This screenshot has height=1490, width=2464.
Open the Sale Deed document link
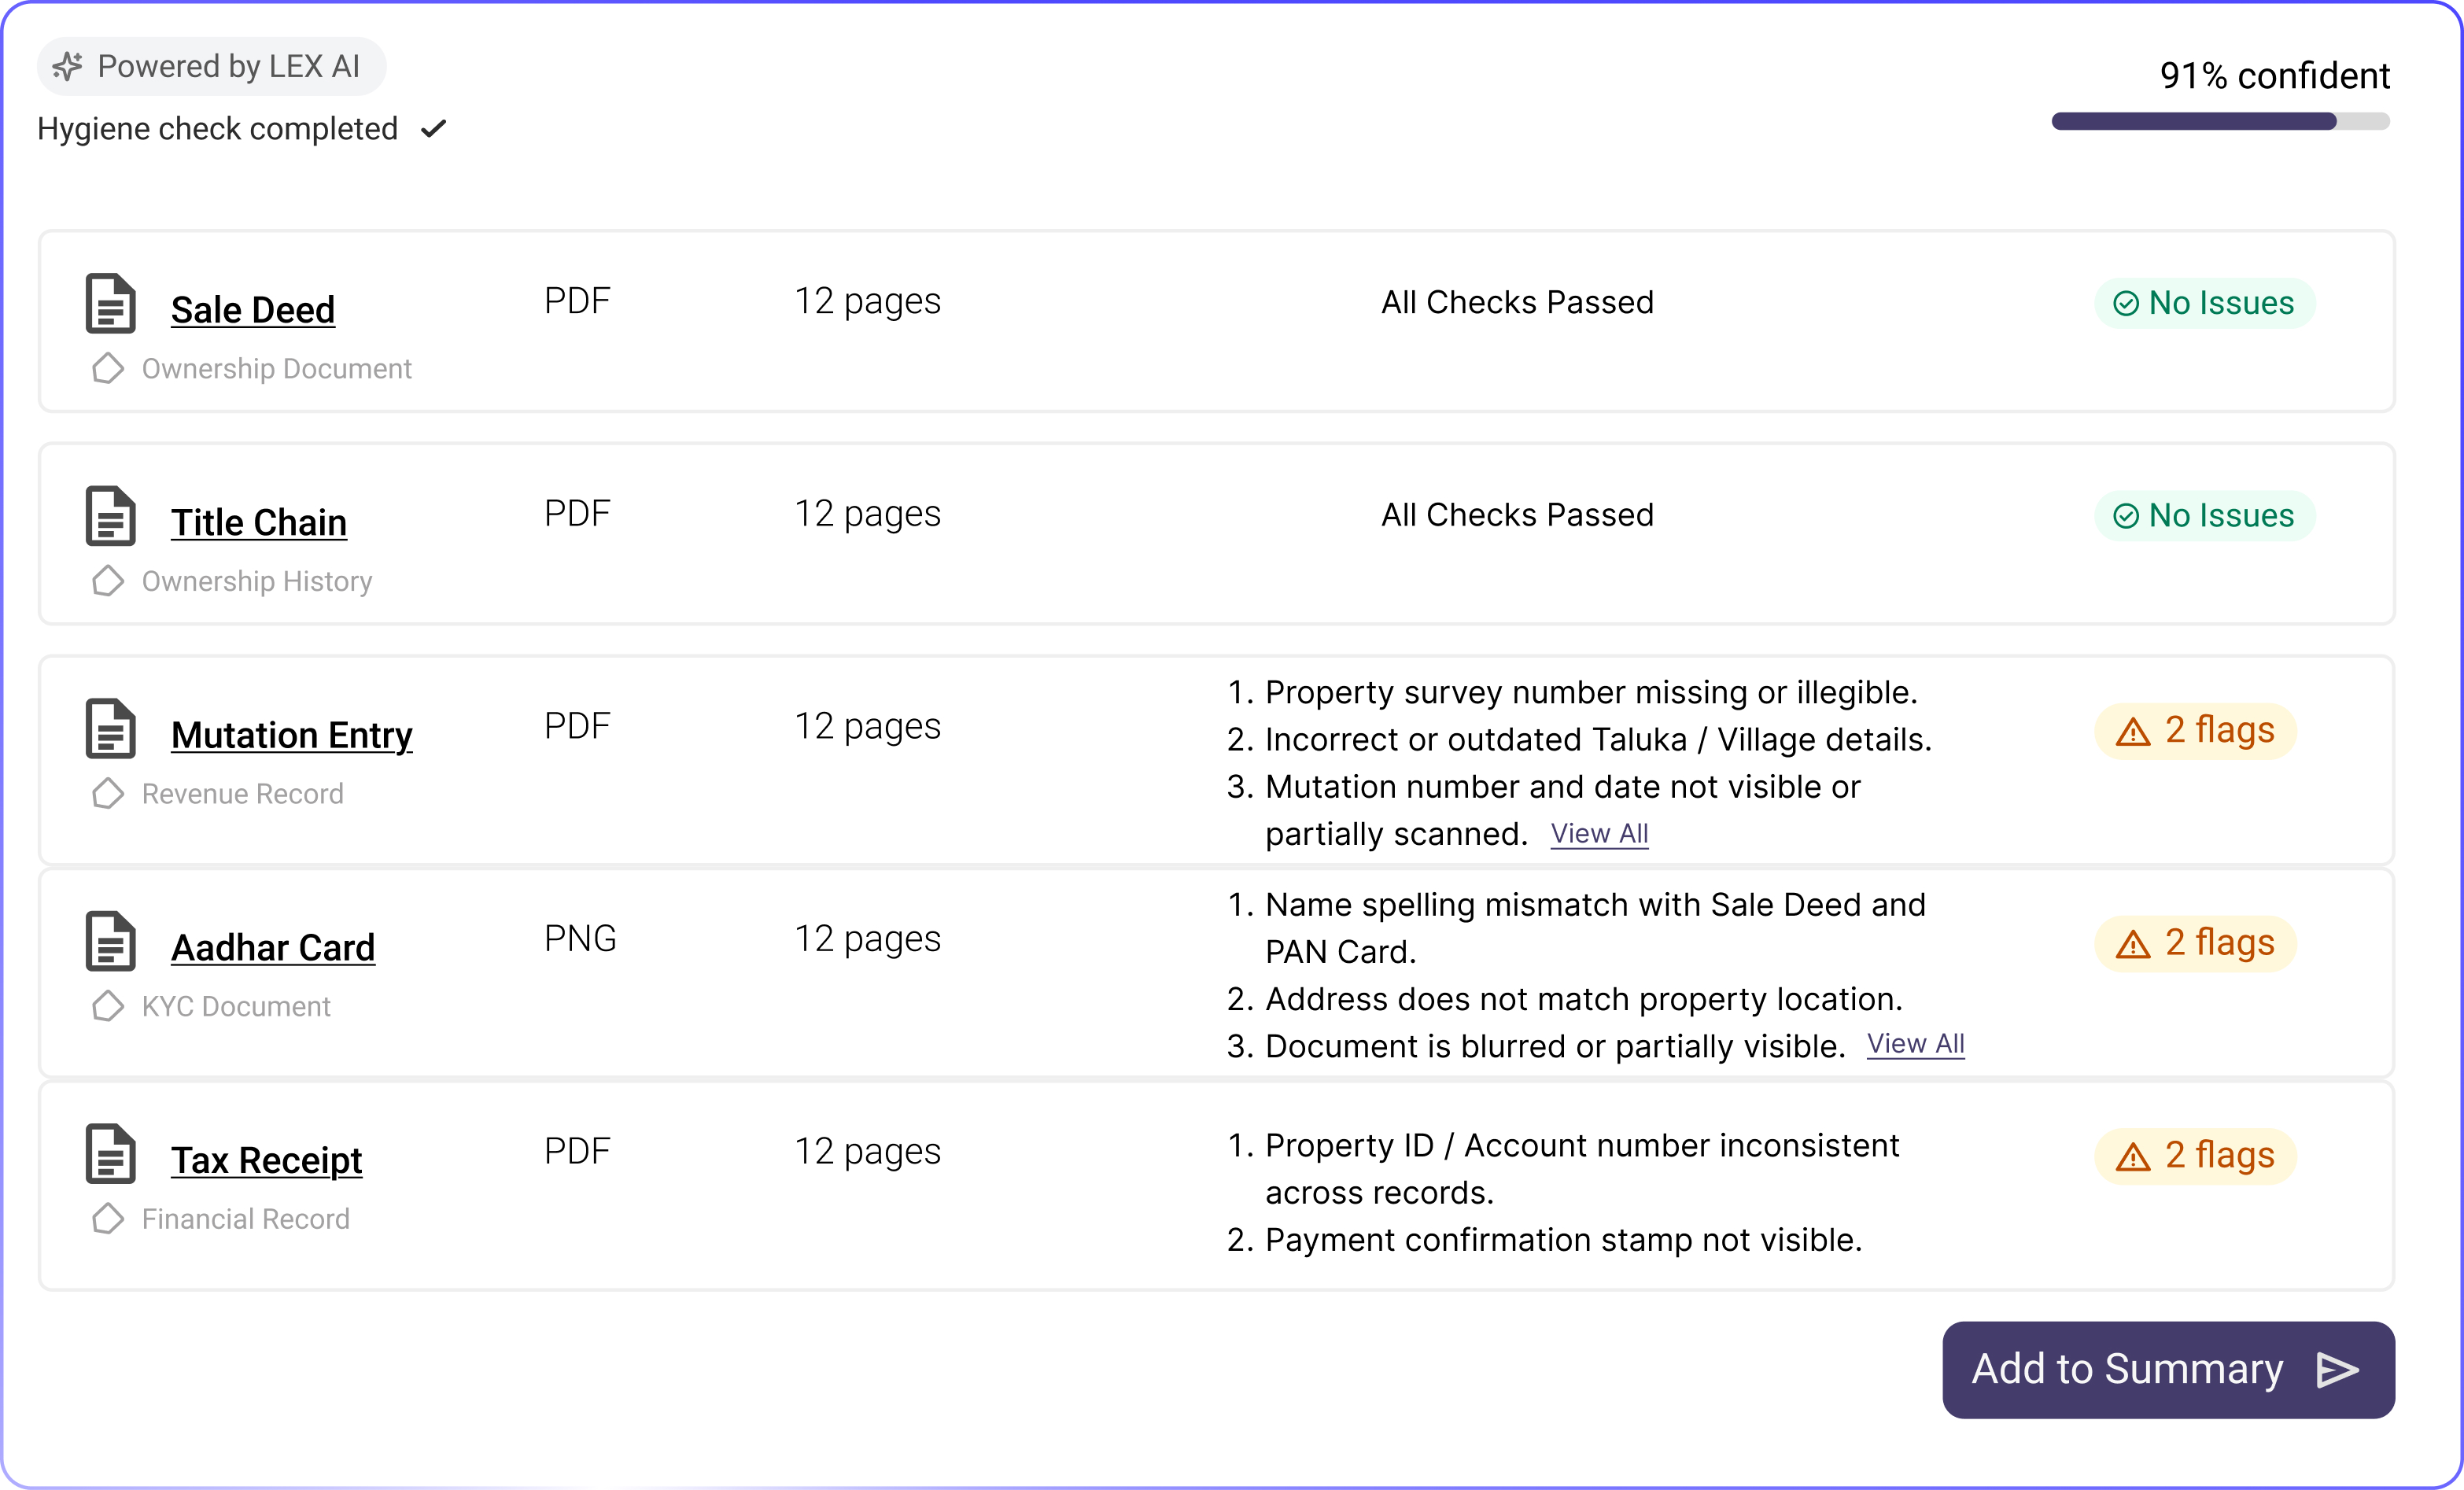[253, 310]
